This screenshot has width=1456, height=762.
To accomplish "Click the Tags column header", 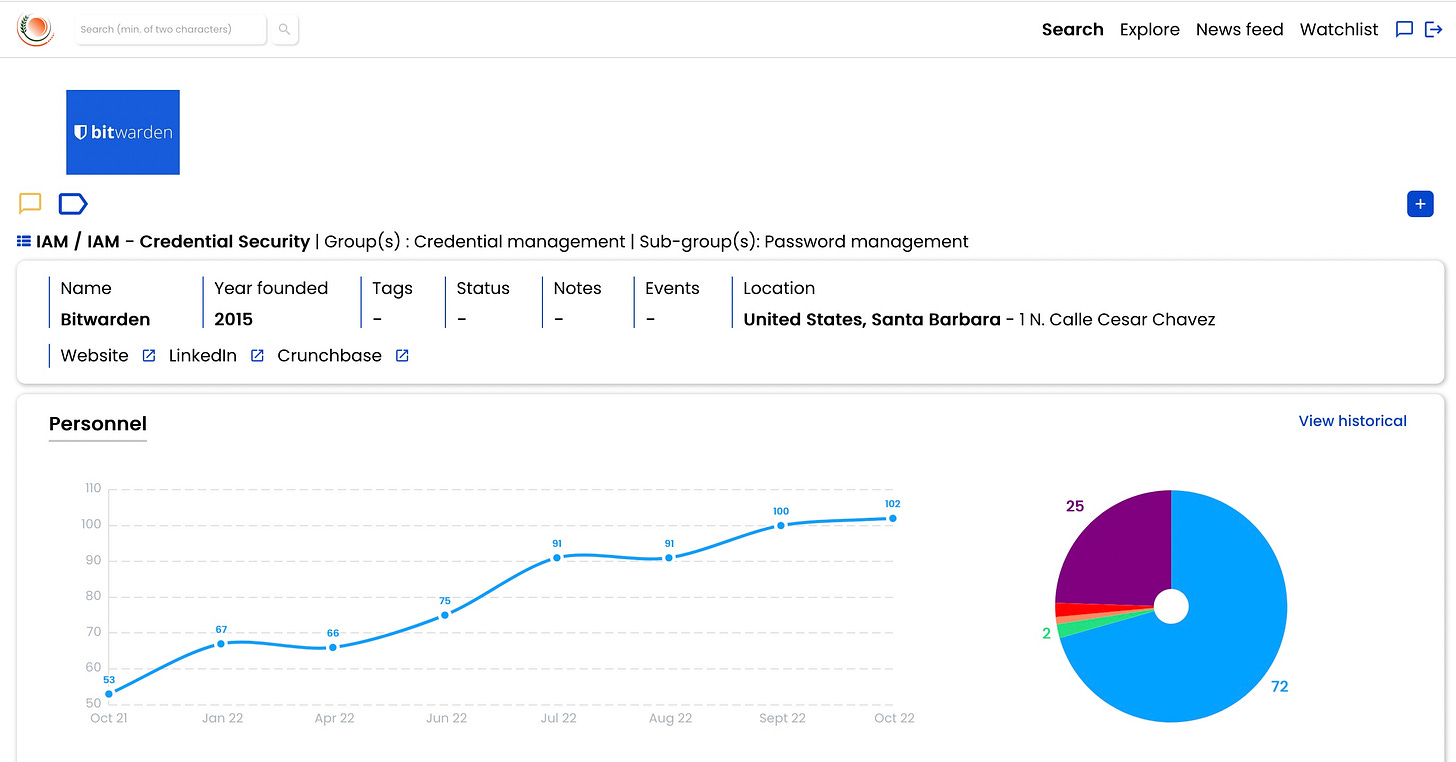I will tap(392, 288).
